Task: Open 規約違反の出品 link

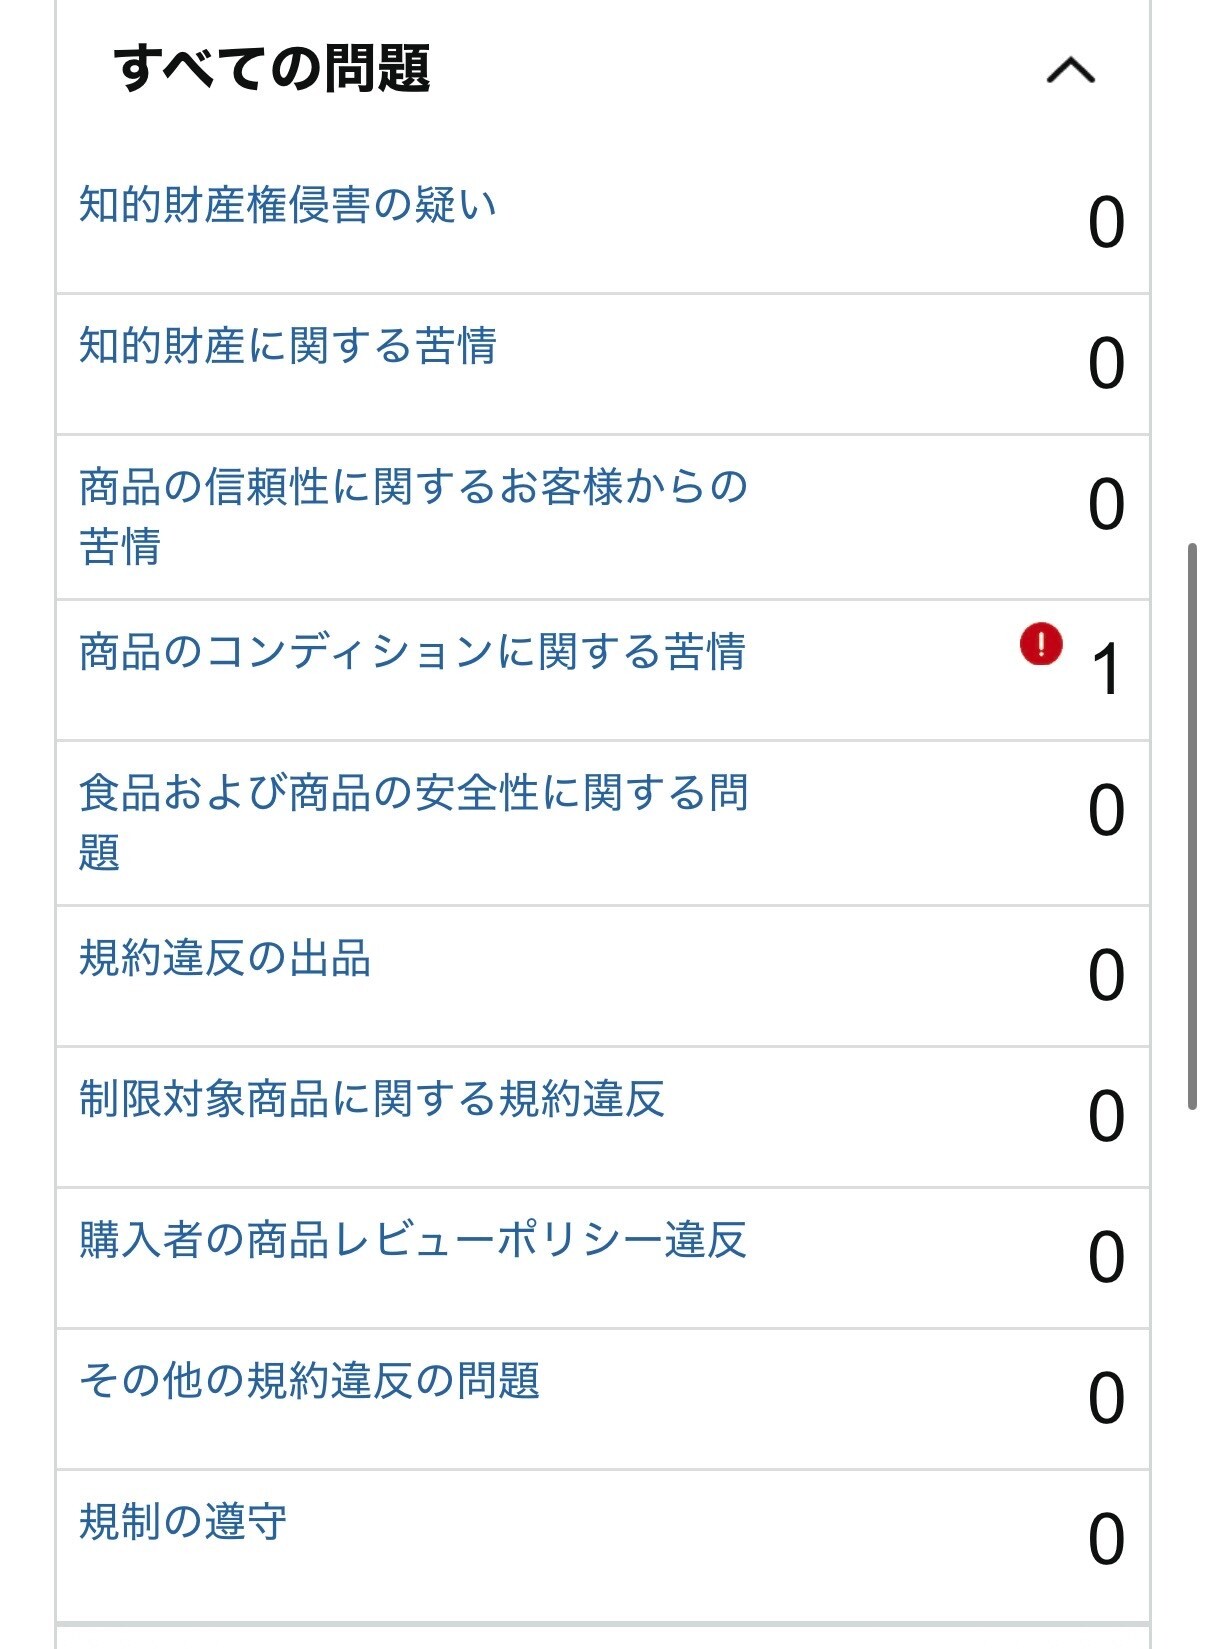Action: (225, 958)
